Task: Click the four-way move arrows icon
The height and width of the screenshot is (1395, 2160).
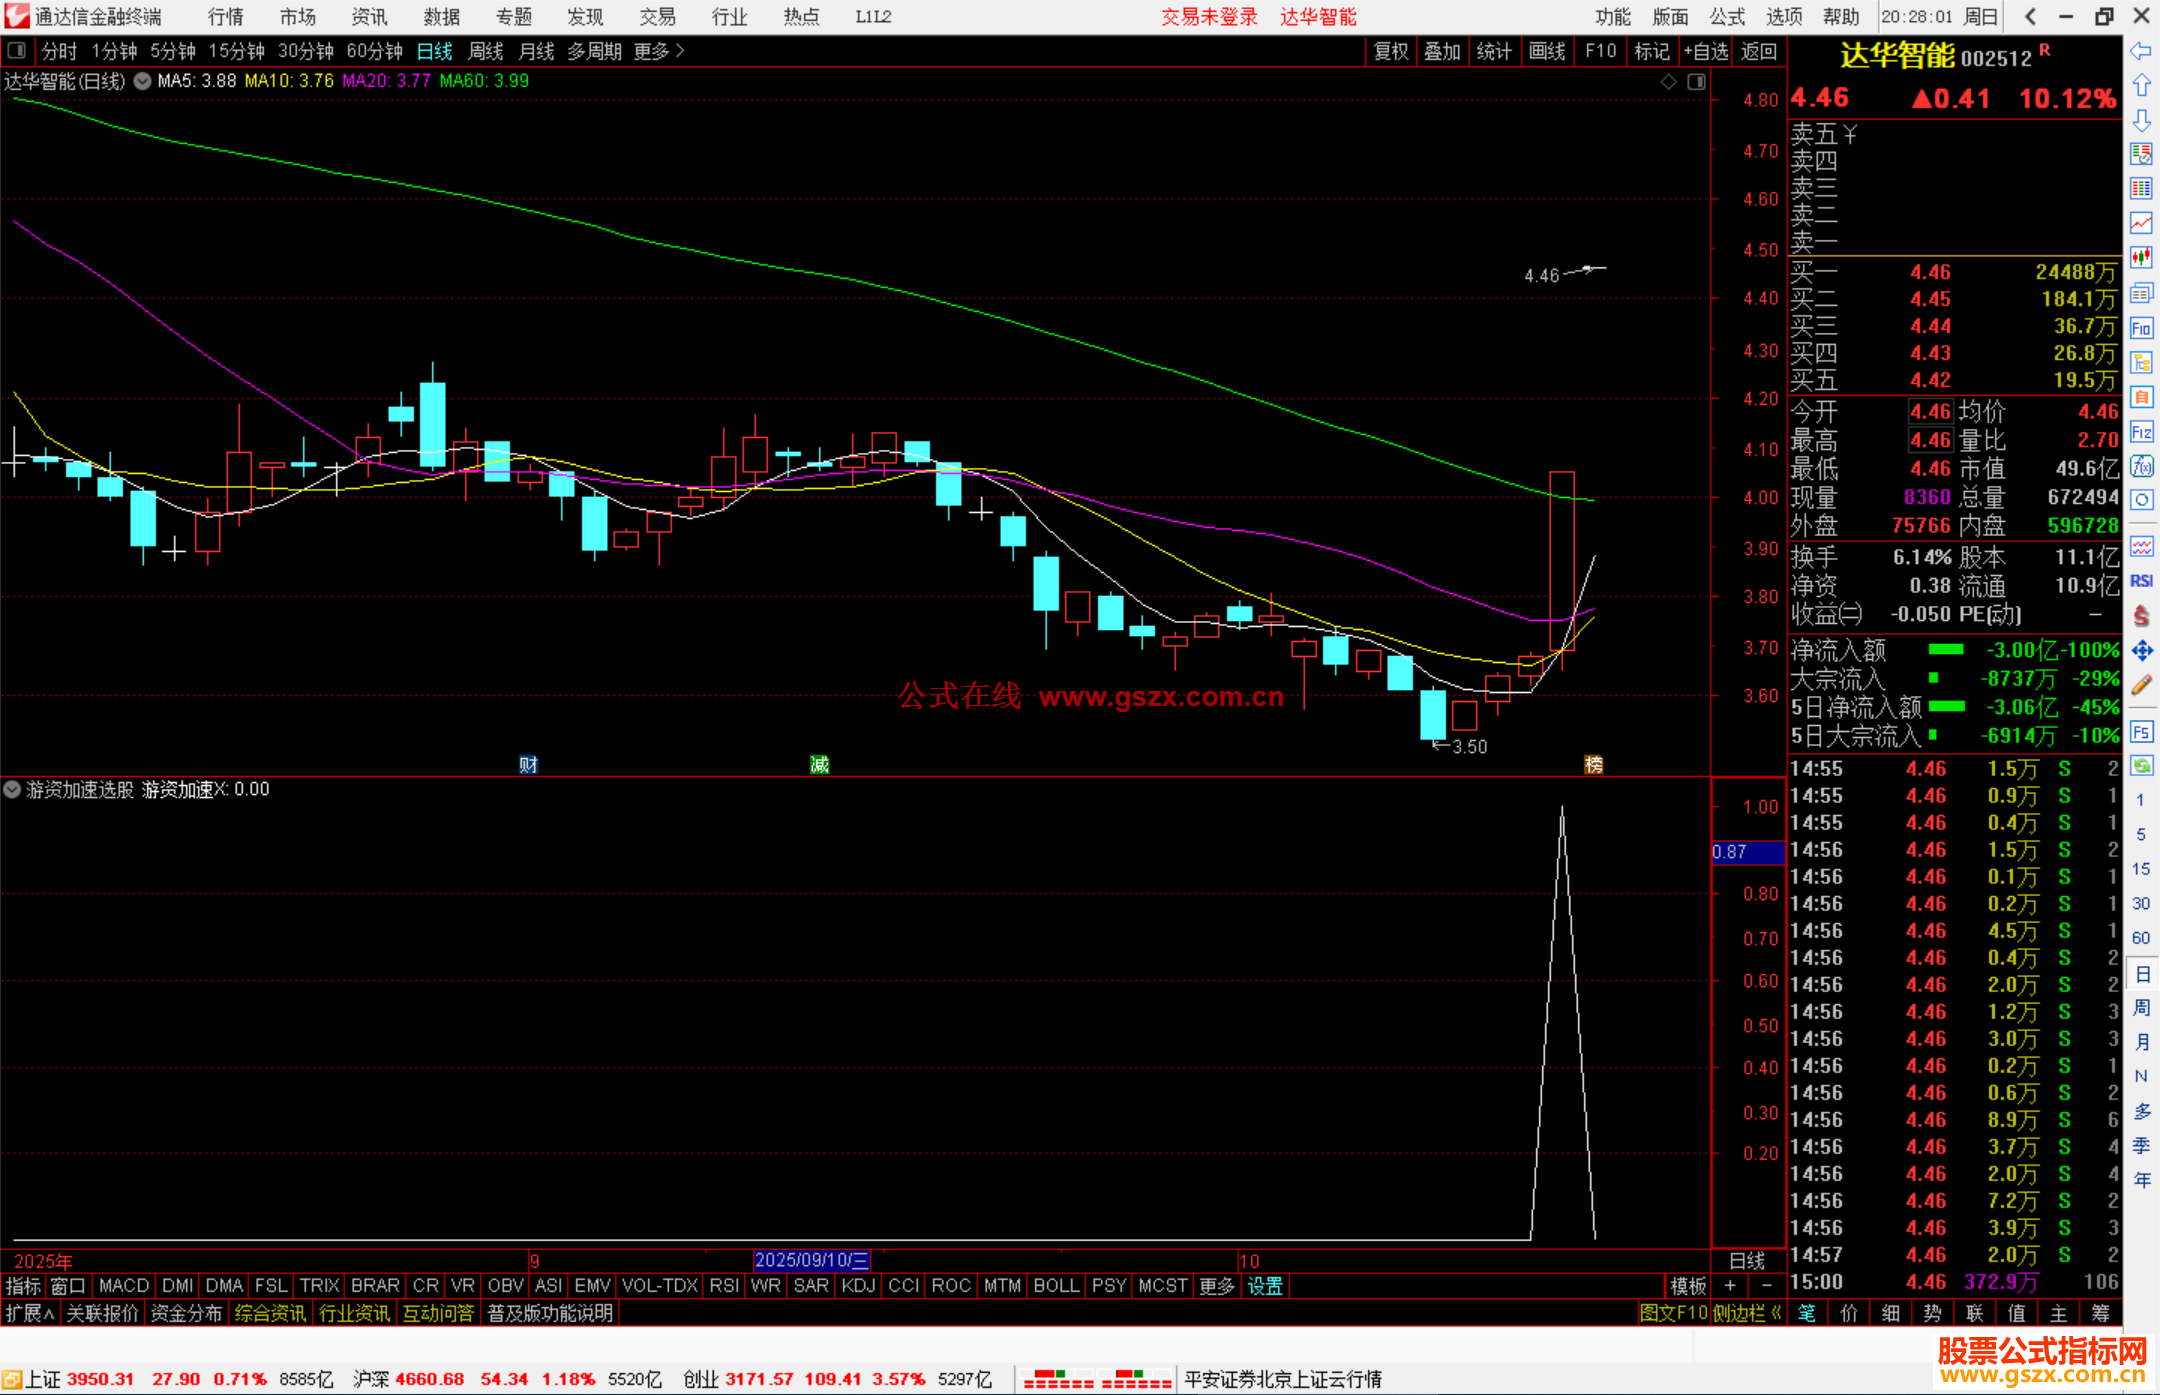Action: pos(2141,651)
